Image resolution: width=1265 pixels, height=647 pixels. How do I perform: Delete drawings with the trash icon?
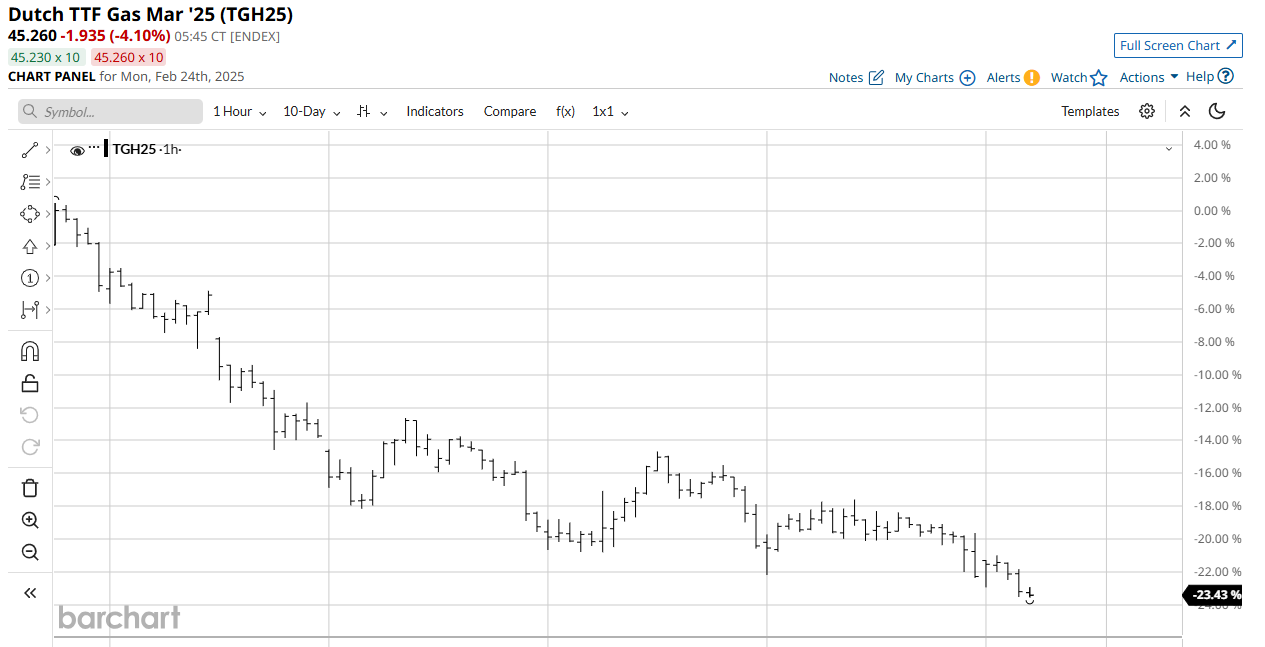[x=29, y=488]
